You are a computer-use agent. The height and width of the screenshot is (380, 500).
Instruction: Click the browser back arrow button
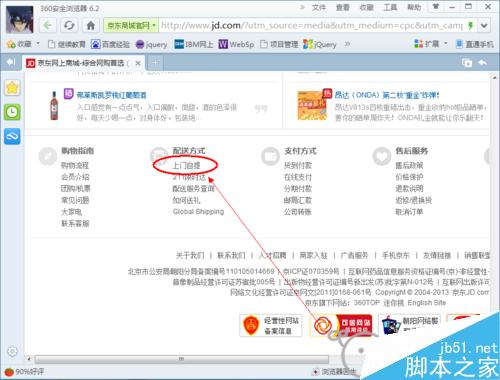point(48,25)
